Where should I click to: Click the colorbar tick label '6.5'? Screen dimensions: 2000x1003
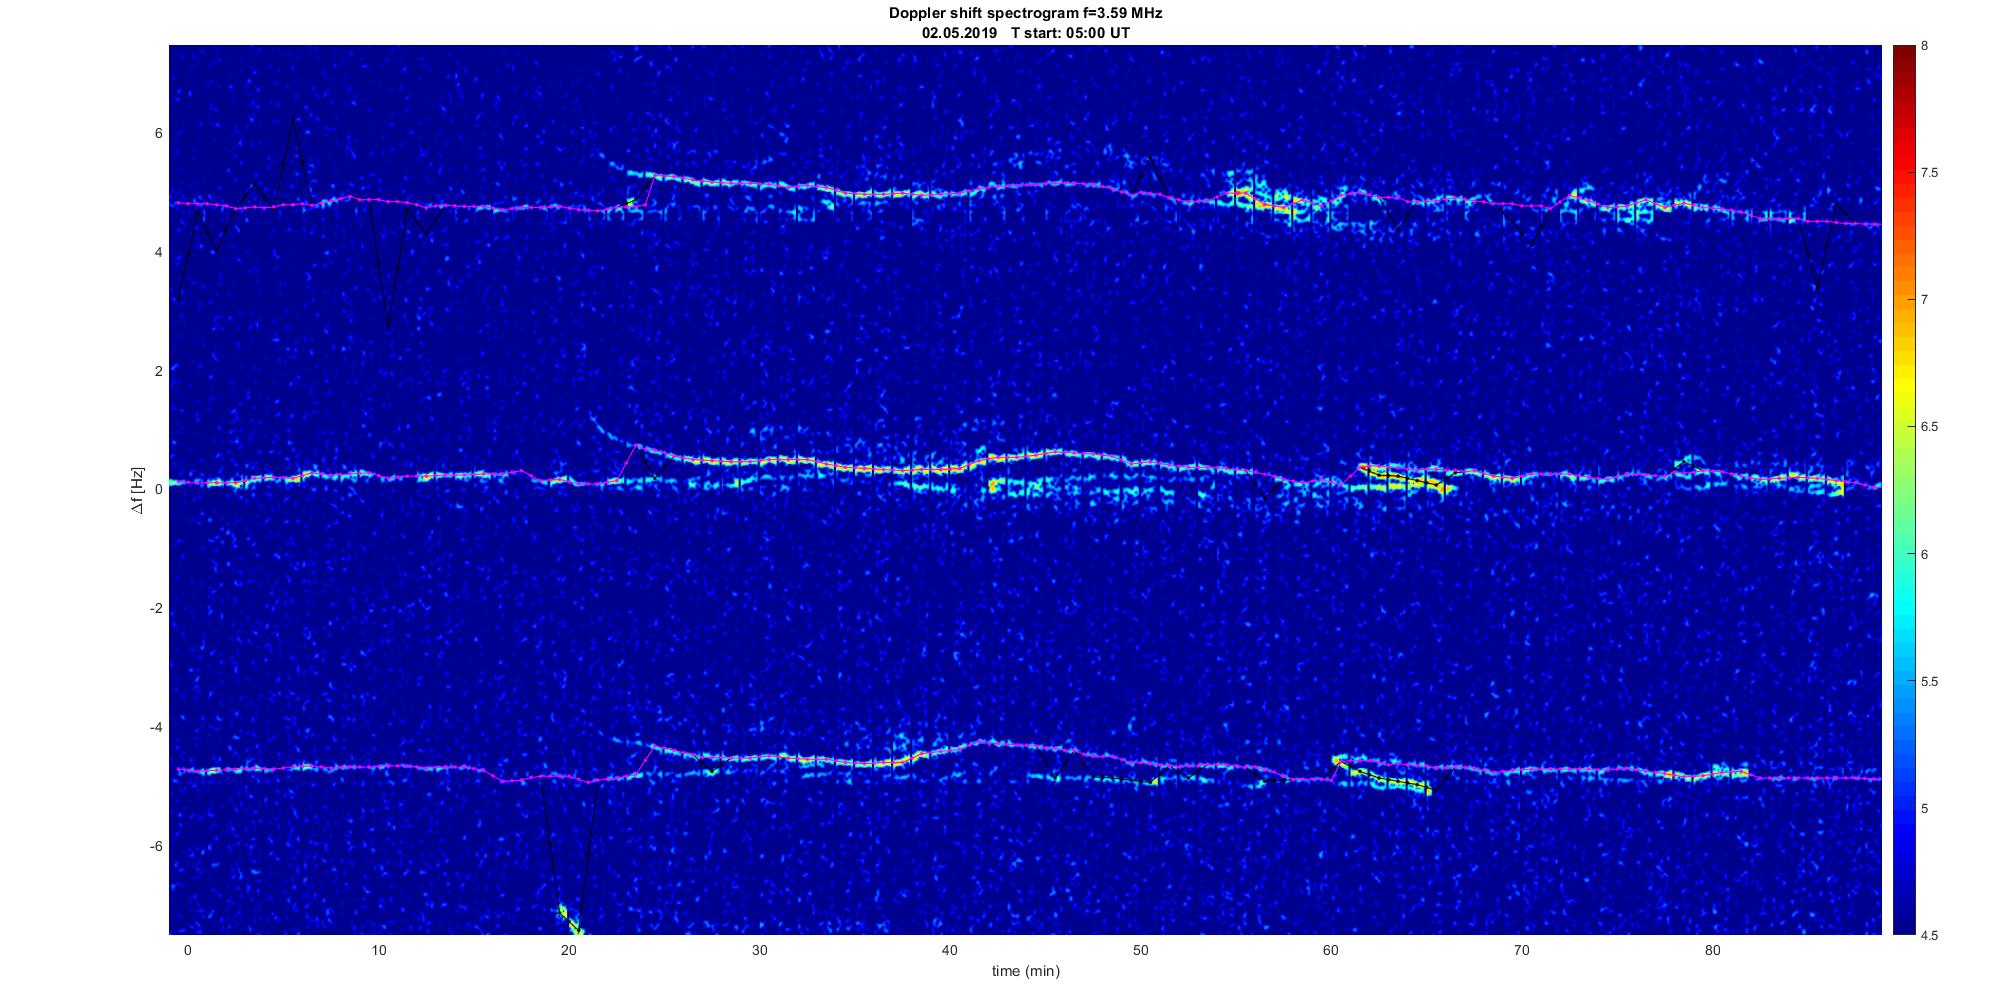(x=1930, y=427)
